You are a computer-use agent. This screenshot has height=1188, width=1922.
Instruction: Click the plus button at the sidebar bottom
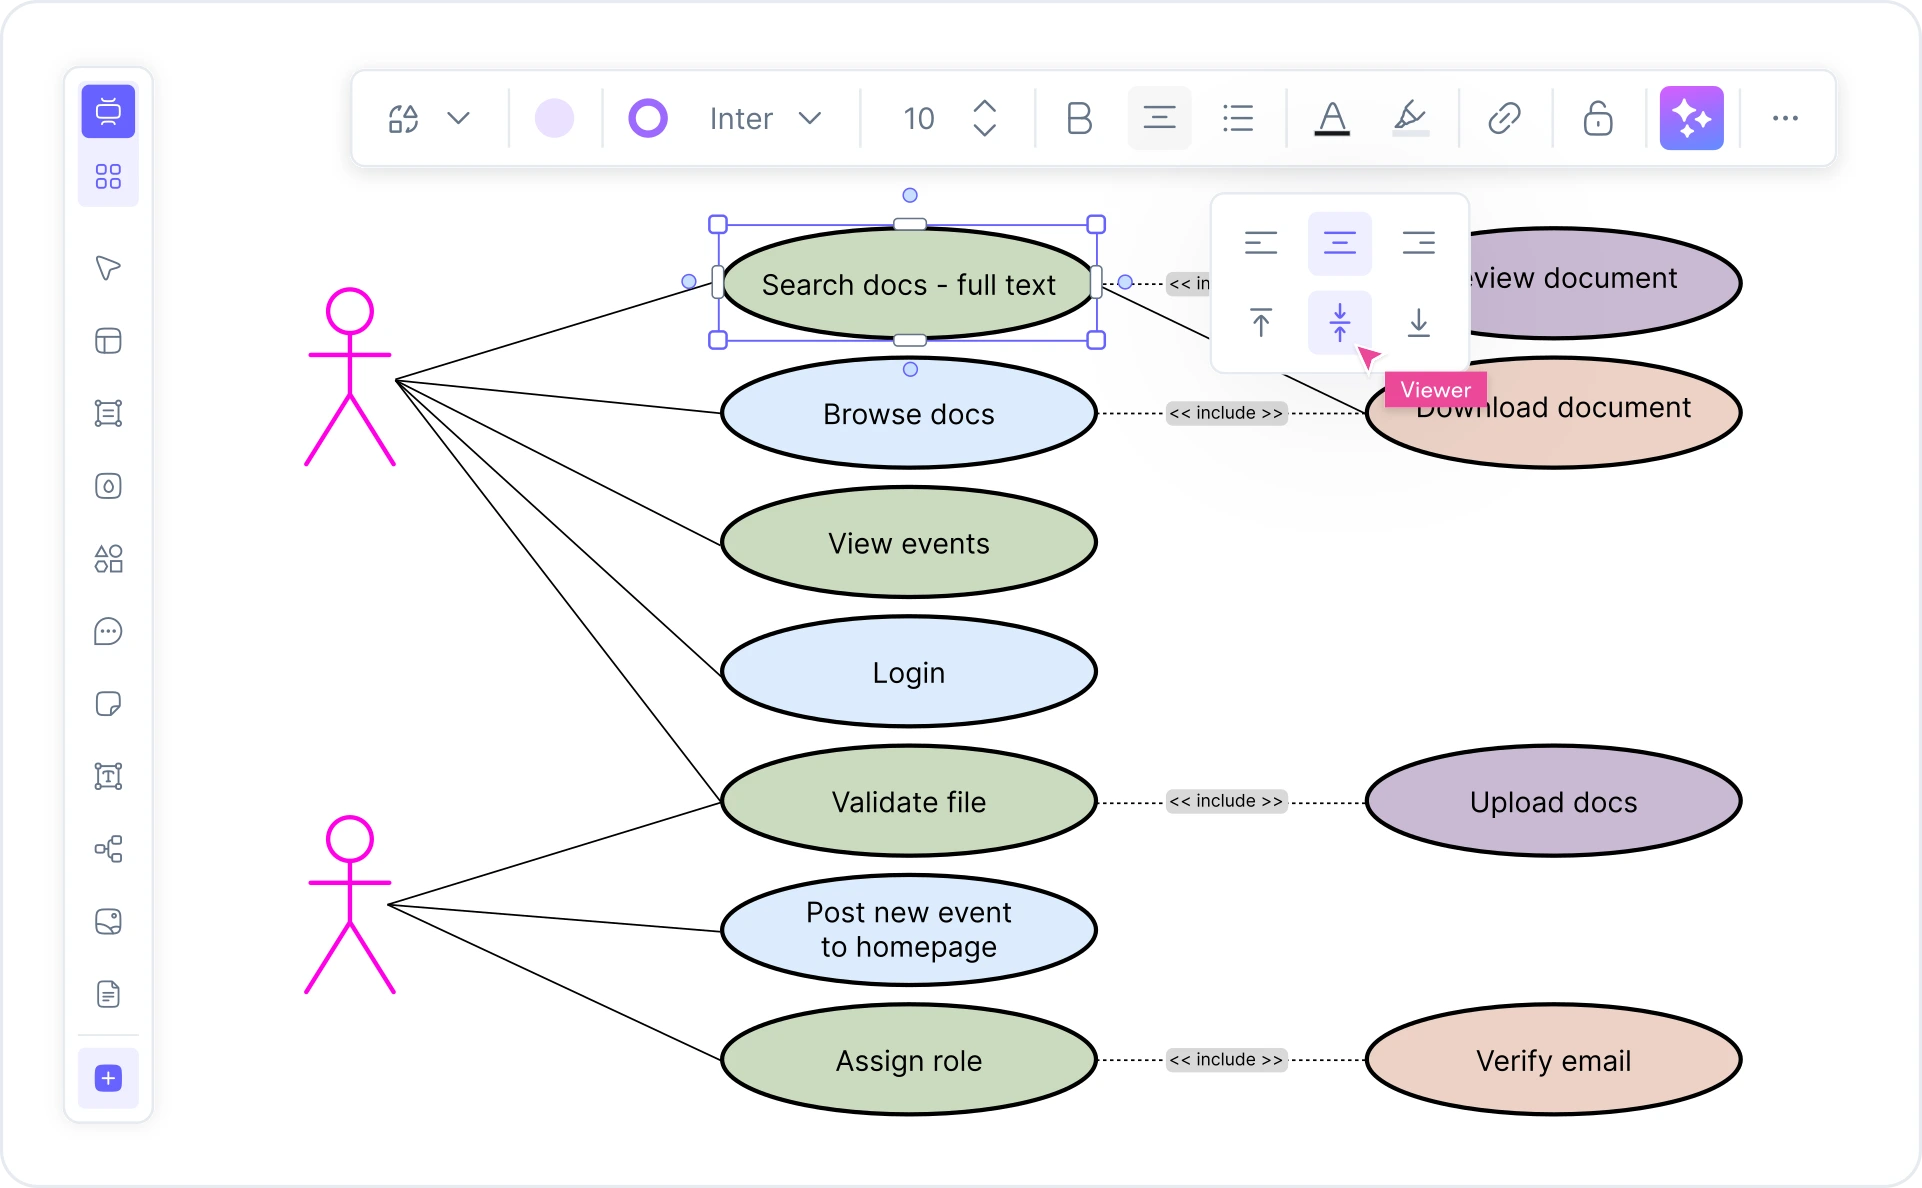pos(108,1079)
